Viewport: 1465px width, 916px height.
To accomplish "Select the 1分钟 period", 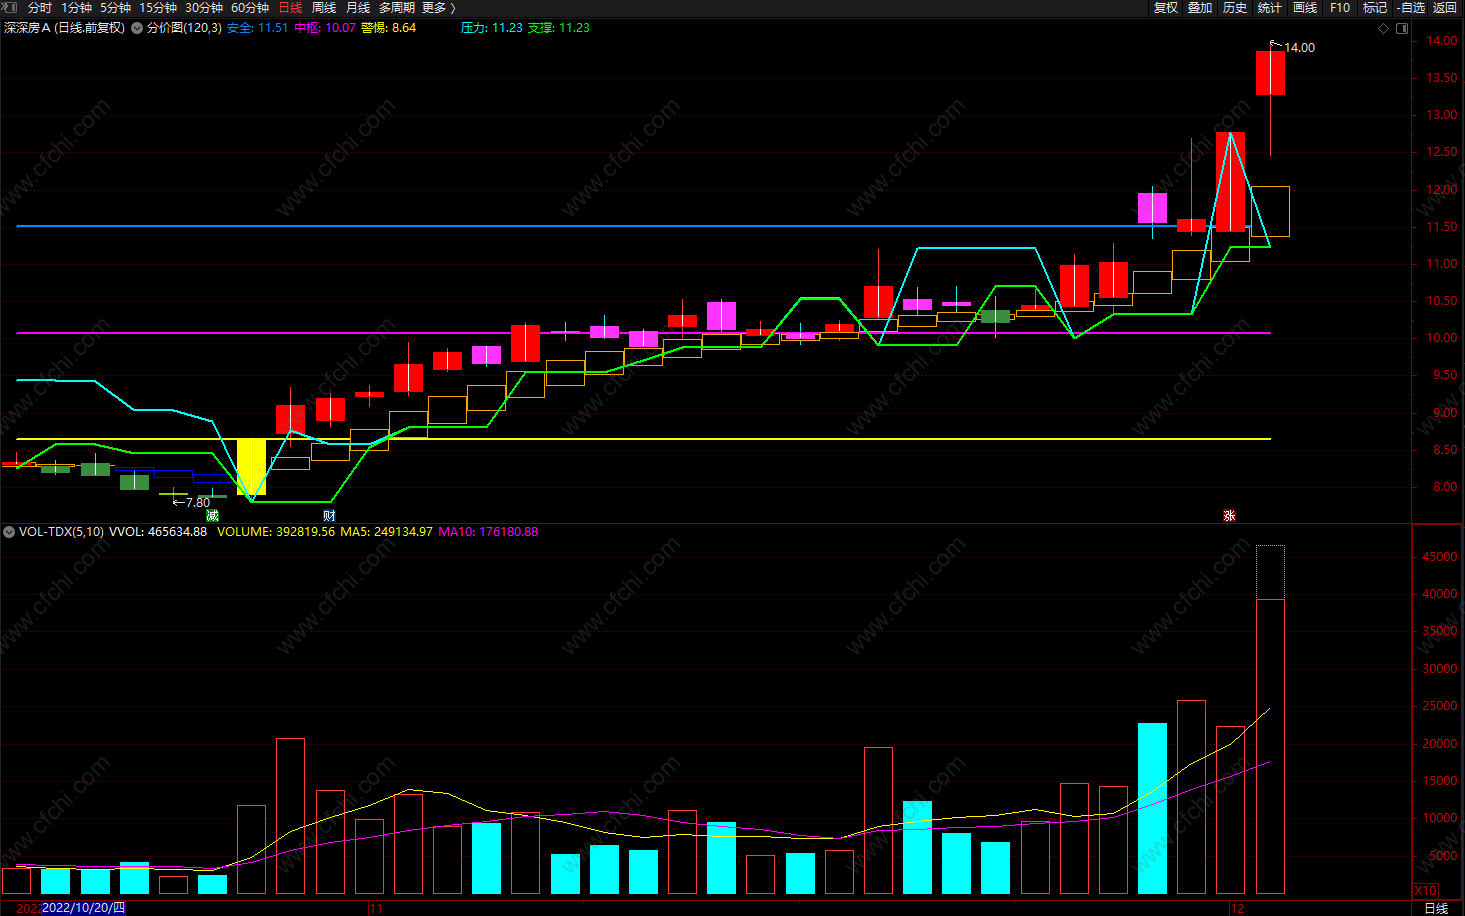I will coord(76,7).
